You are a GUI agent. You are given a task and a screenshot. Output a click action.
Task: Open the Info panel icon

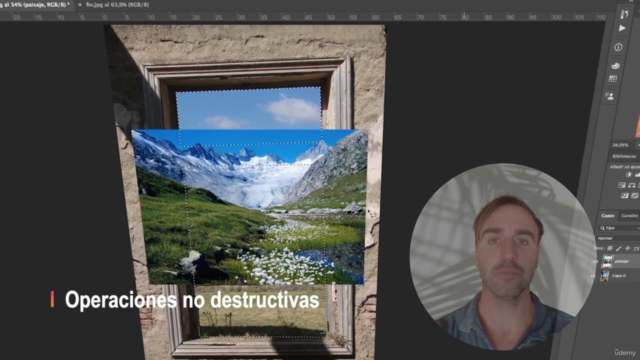point(618,47)
